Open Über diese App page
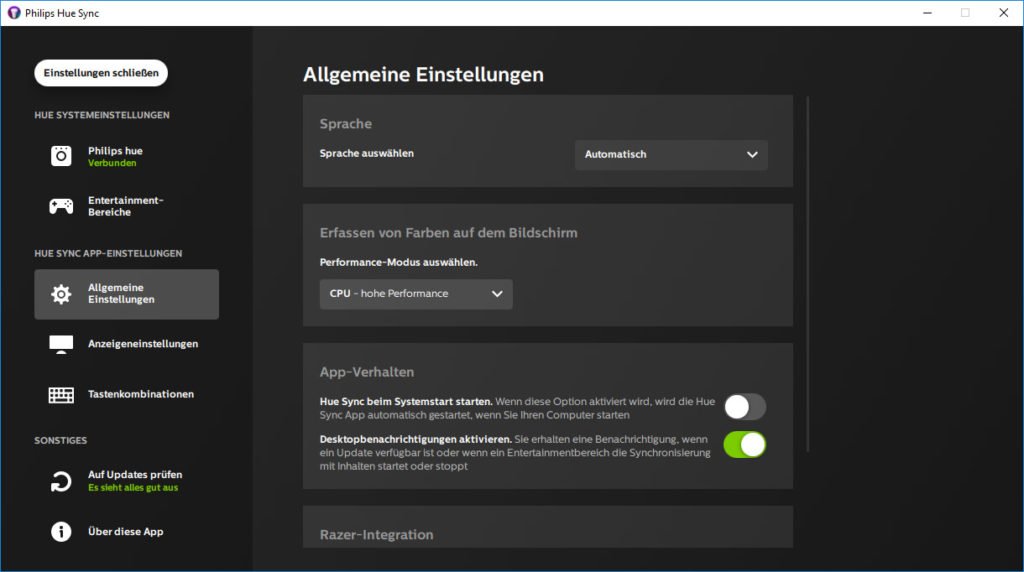The image size is (1024, 572). pos(126,532)
